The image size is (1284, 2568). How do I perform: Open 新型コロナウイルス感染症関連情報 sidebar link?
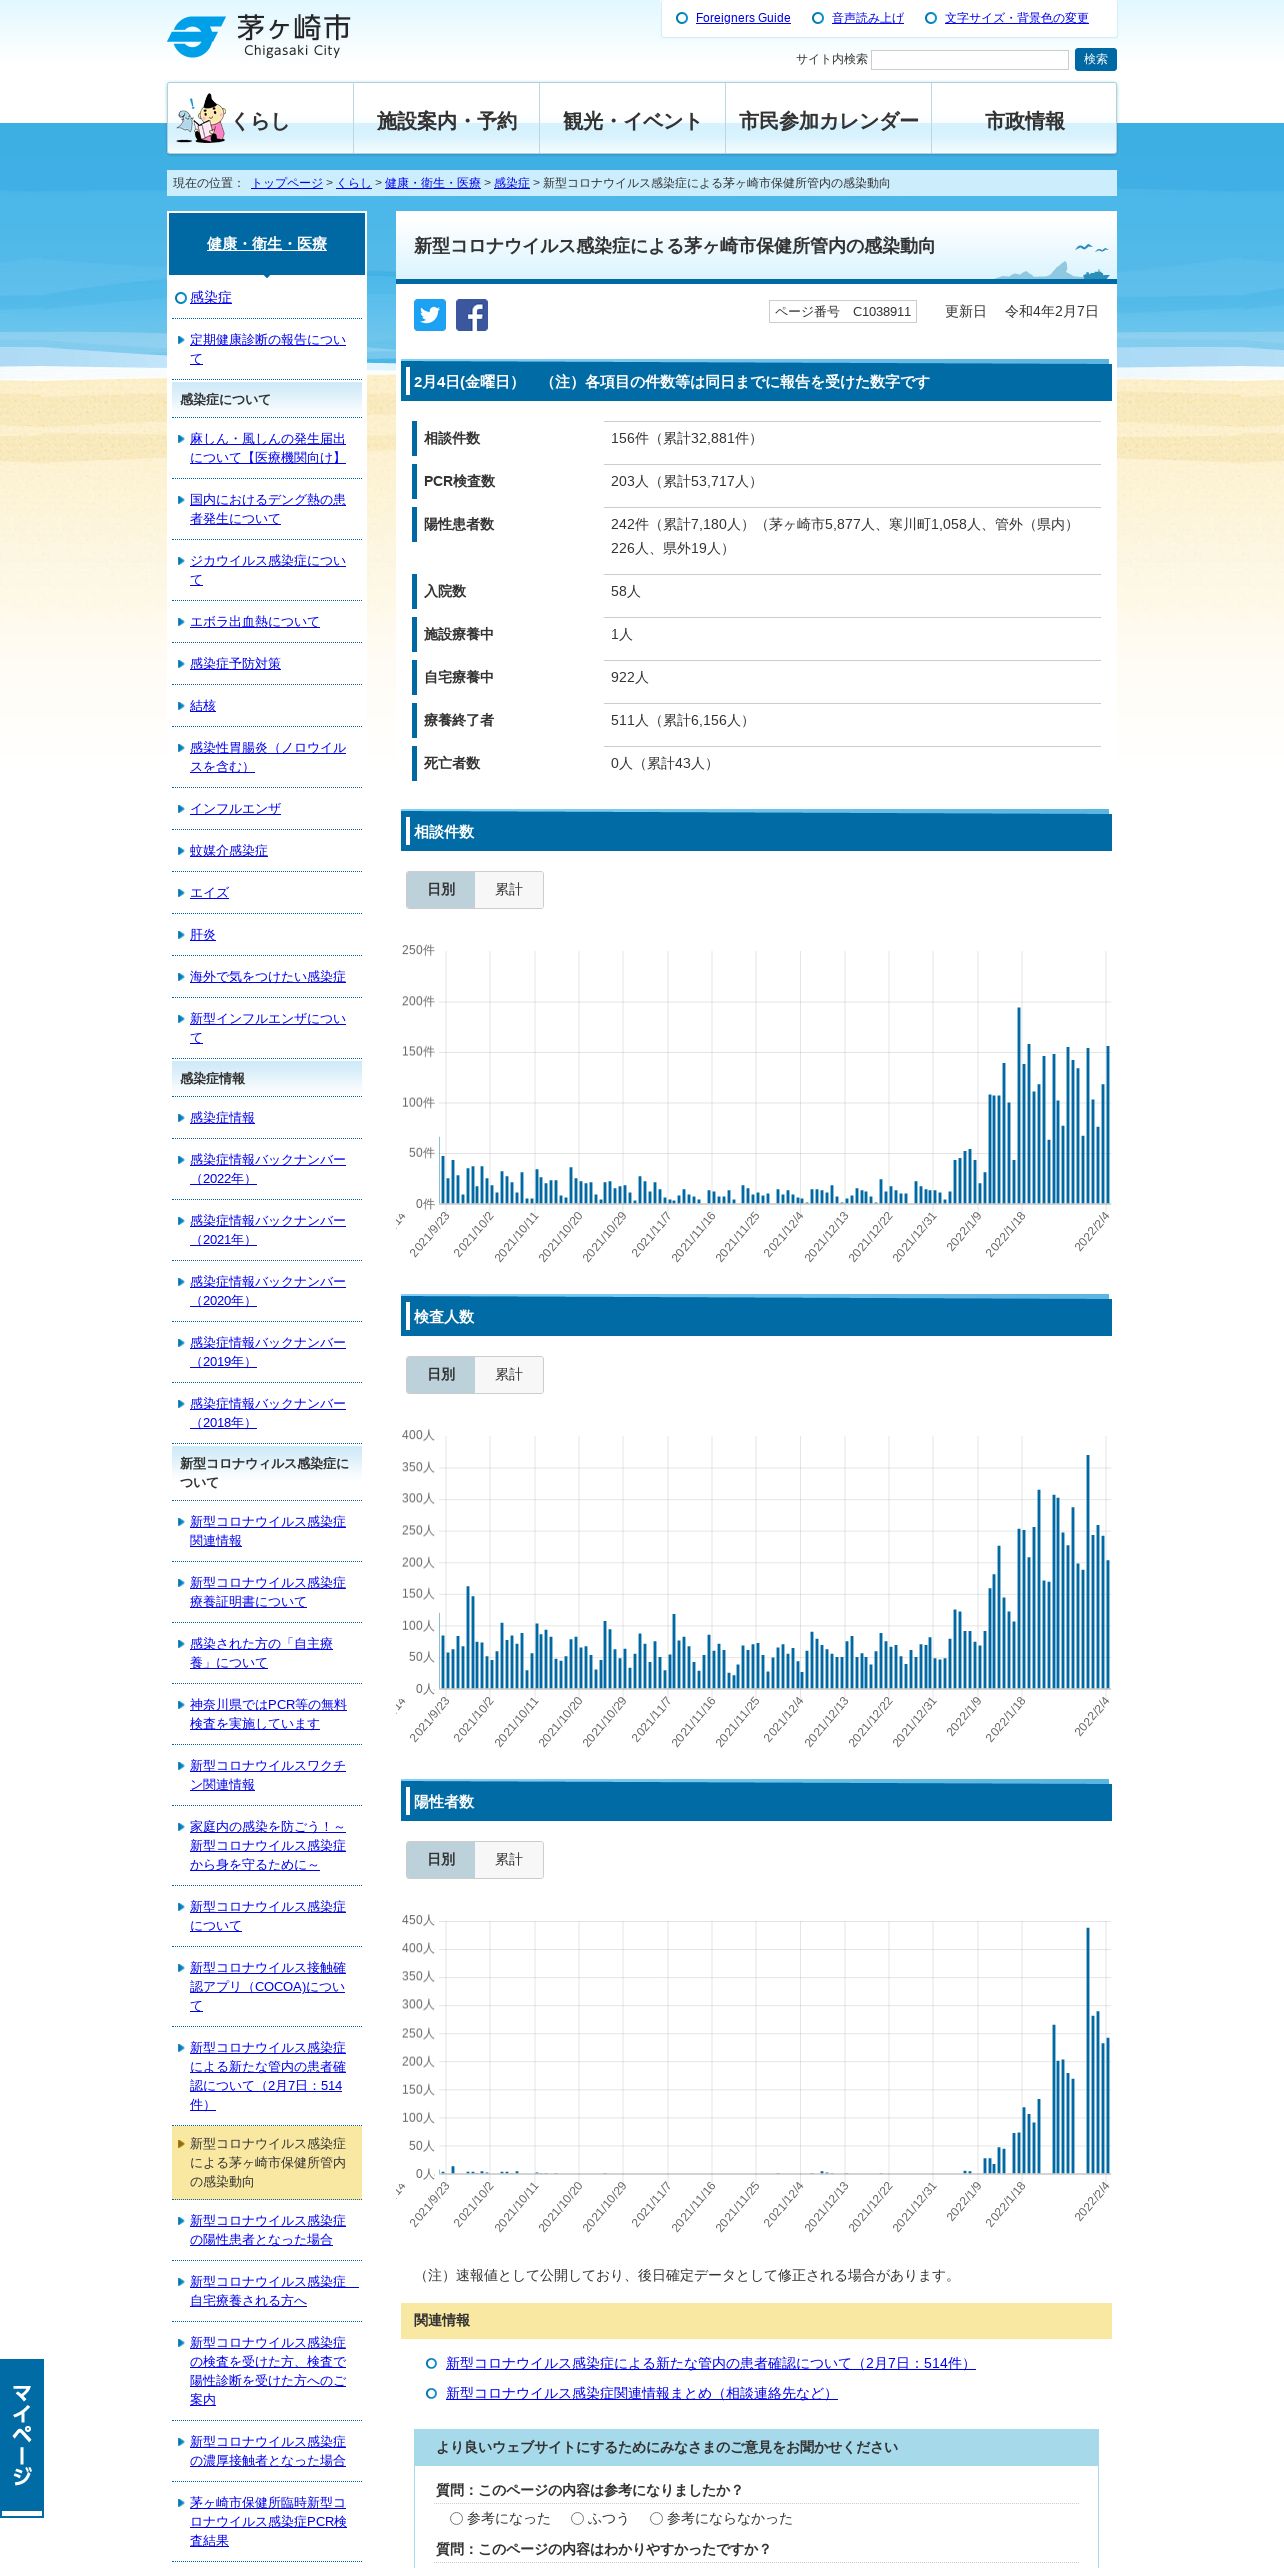click(267, 1531)
